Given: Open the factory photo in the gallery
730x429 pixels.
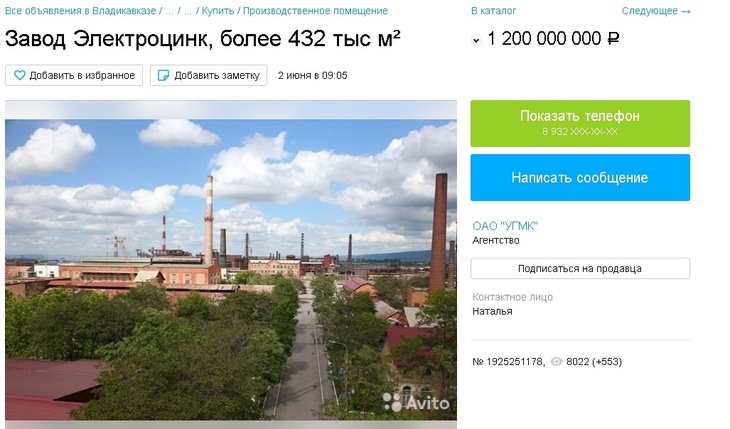Looking at the screenshot, I should [x=230, y=265].
